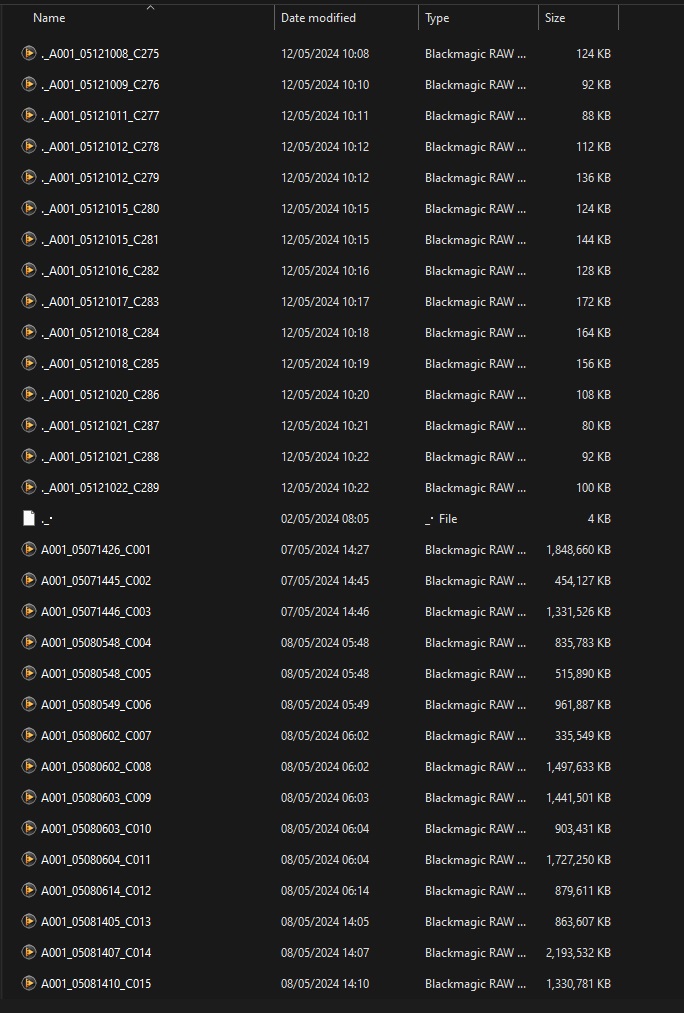Click date 08/05/2024 06:14
This screenshot has height=1013, width=684.
(x=325, y=891)
